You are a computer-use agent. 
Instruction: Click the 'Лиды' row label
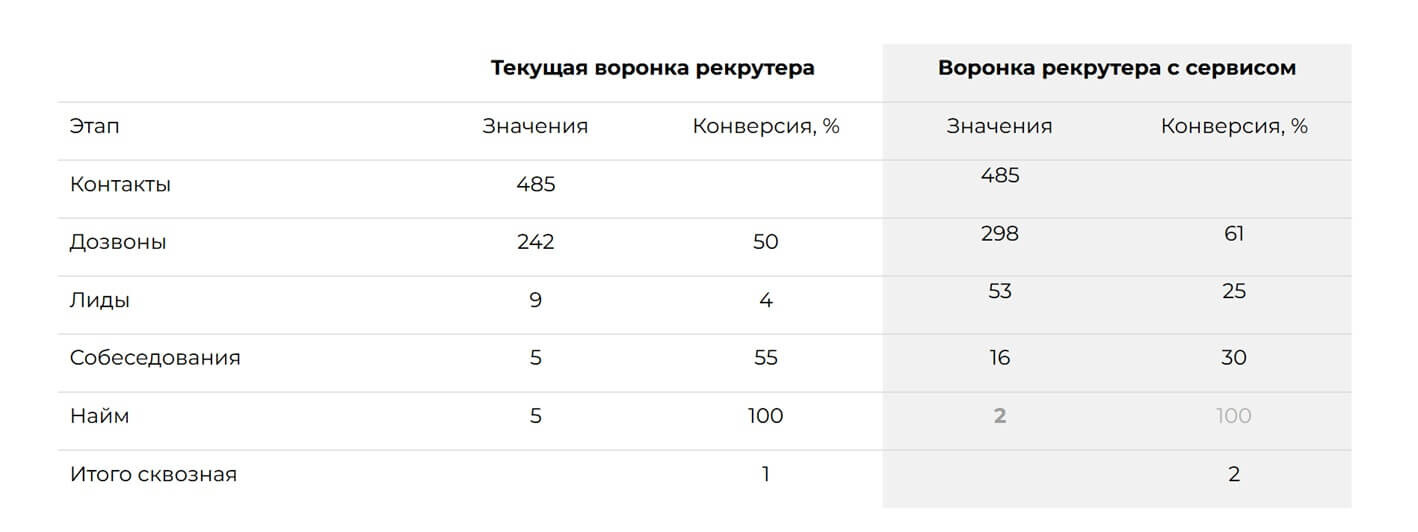coord(99,300)
